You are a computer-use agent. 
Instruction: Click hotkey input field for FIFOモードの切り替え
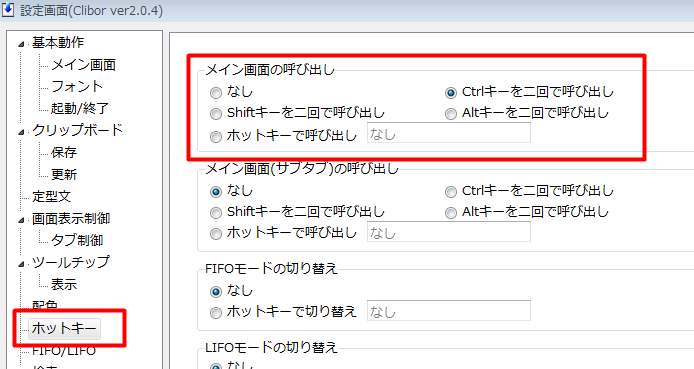(449, 311)
